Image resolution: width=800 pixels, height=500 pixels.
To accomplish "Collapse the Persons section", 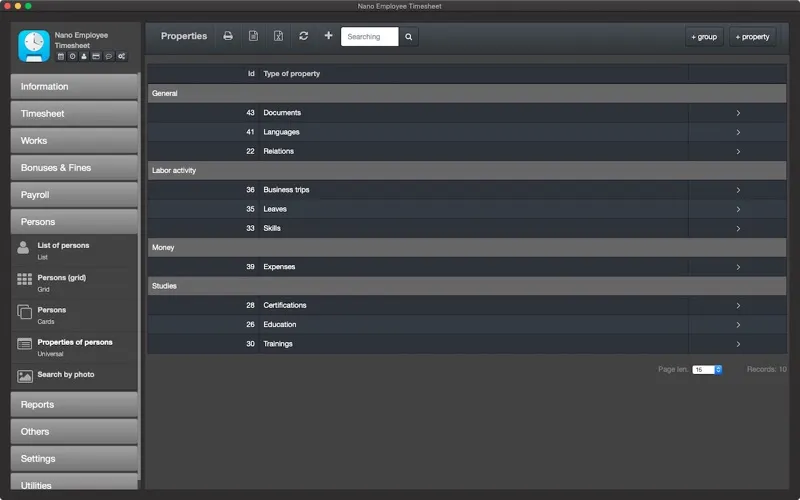I will click(74, 222).
